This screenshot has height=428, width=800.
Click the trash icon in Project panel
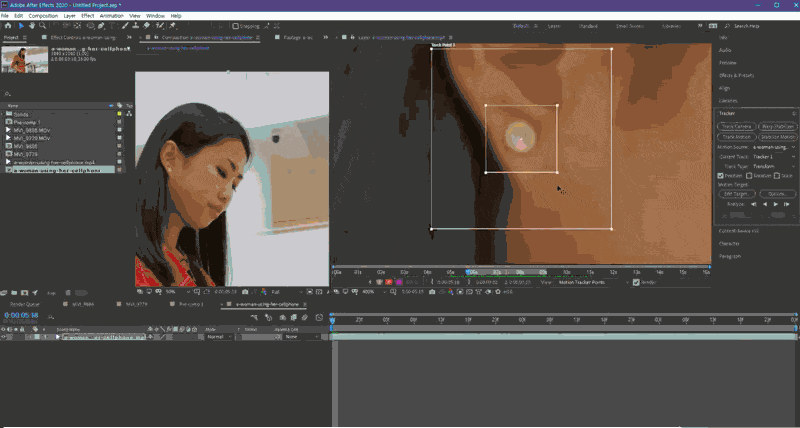click(x=68, y=293)
